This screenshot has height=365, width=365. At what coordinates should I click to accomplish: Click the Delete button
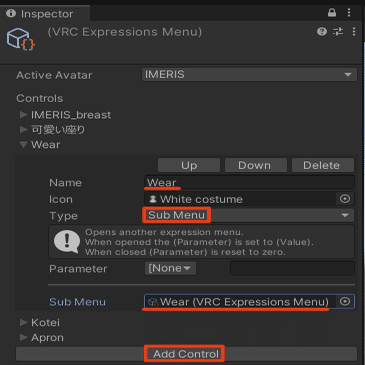321,165
